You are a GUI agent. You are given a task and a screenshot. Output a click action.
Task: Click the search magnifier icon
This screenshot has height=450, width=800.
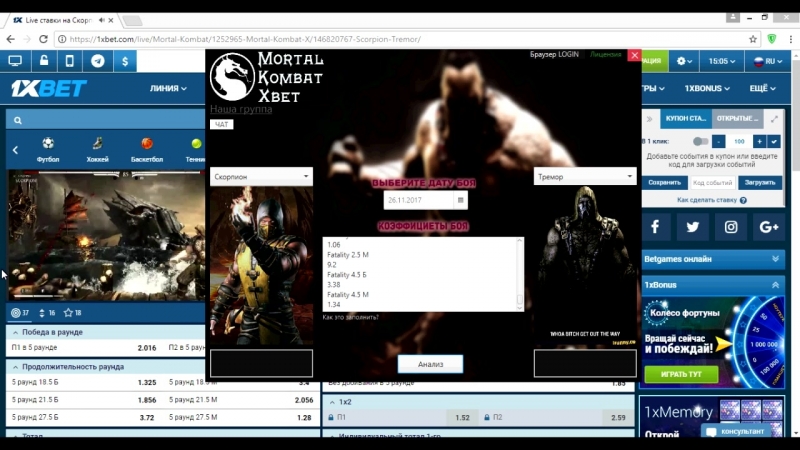18,120
